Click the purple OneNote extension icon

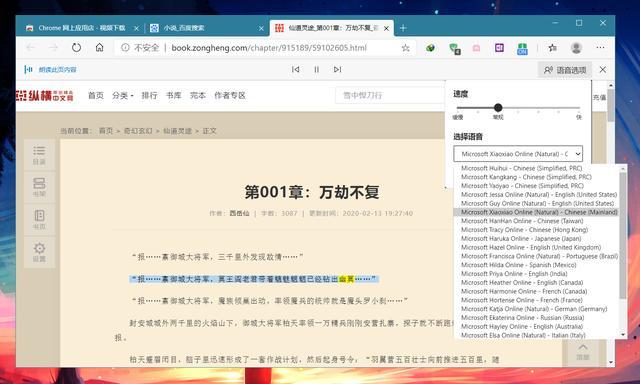499,48
